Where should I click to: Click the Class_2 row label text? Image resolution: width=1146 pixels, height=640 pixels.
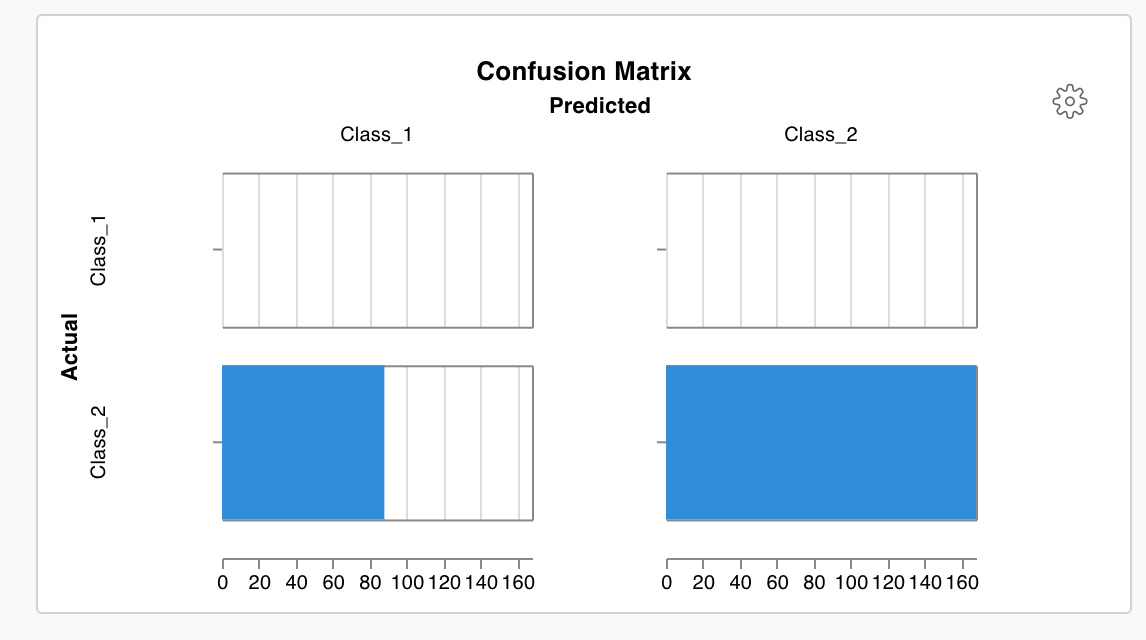pos(97,438)
